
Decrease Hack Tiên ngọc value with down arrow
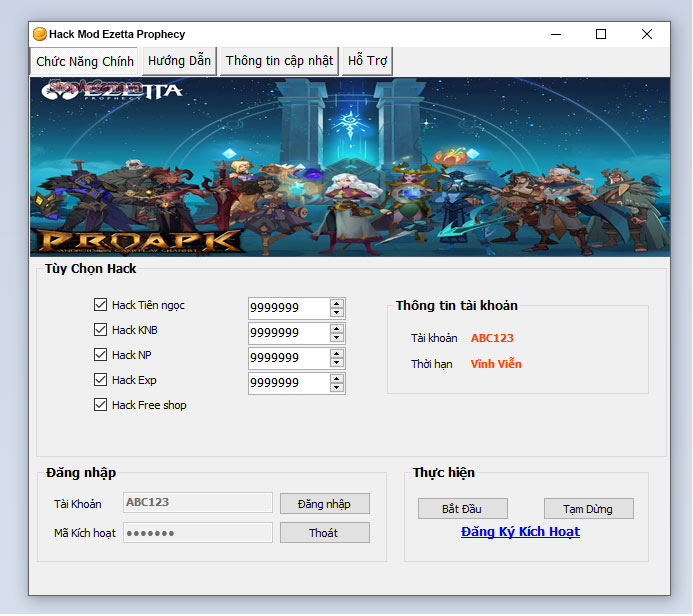[x=337, y=312]
